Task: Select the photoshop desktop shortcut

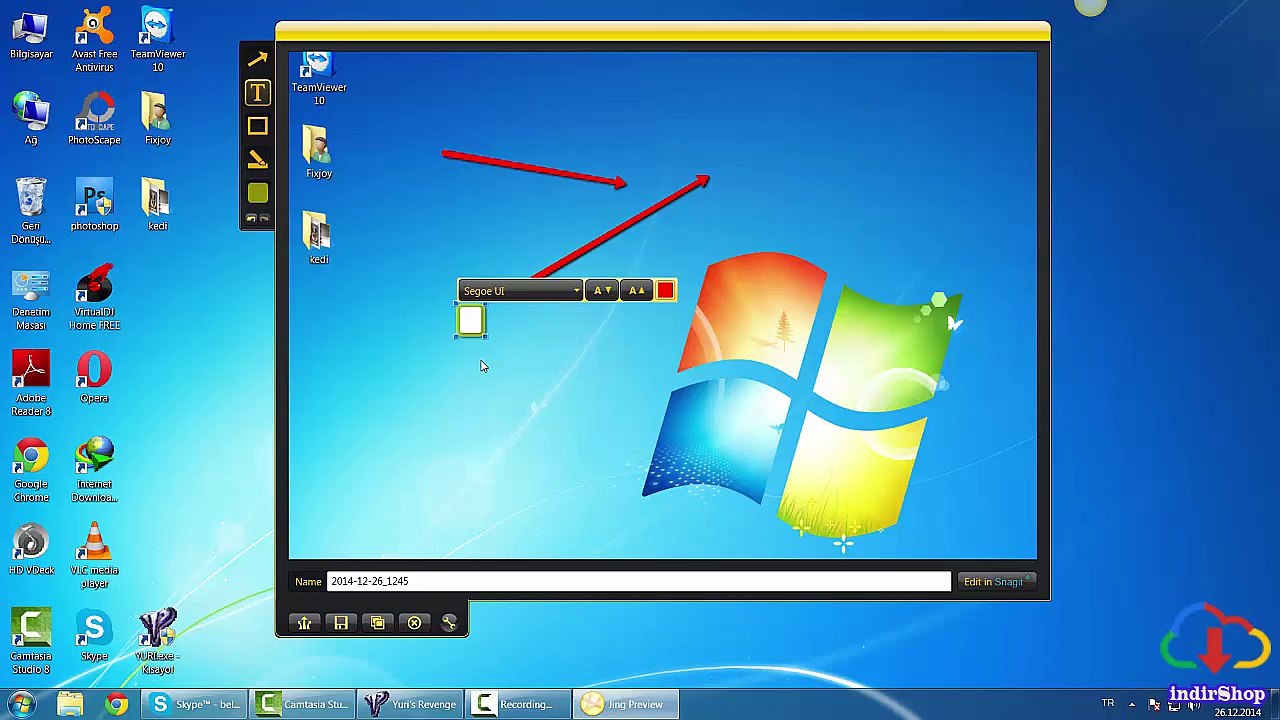Action: tap(94, 205)
